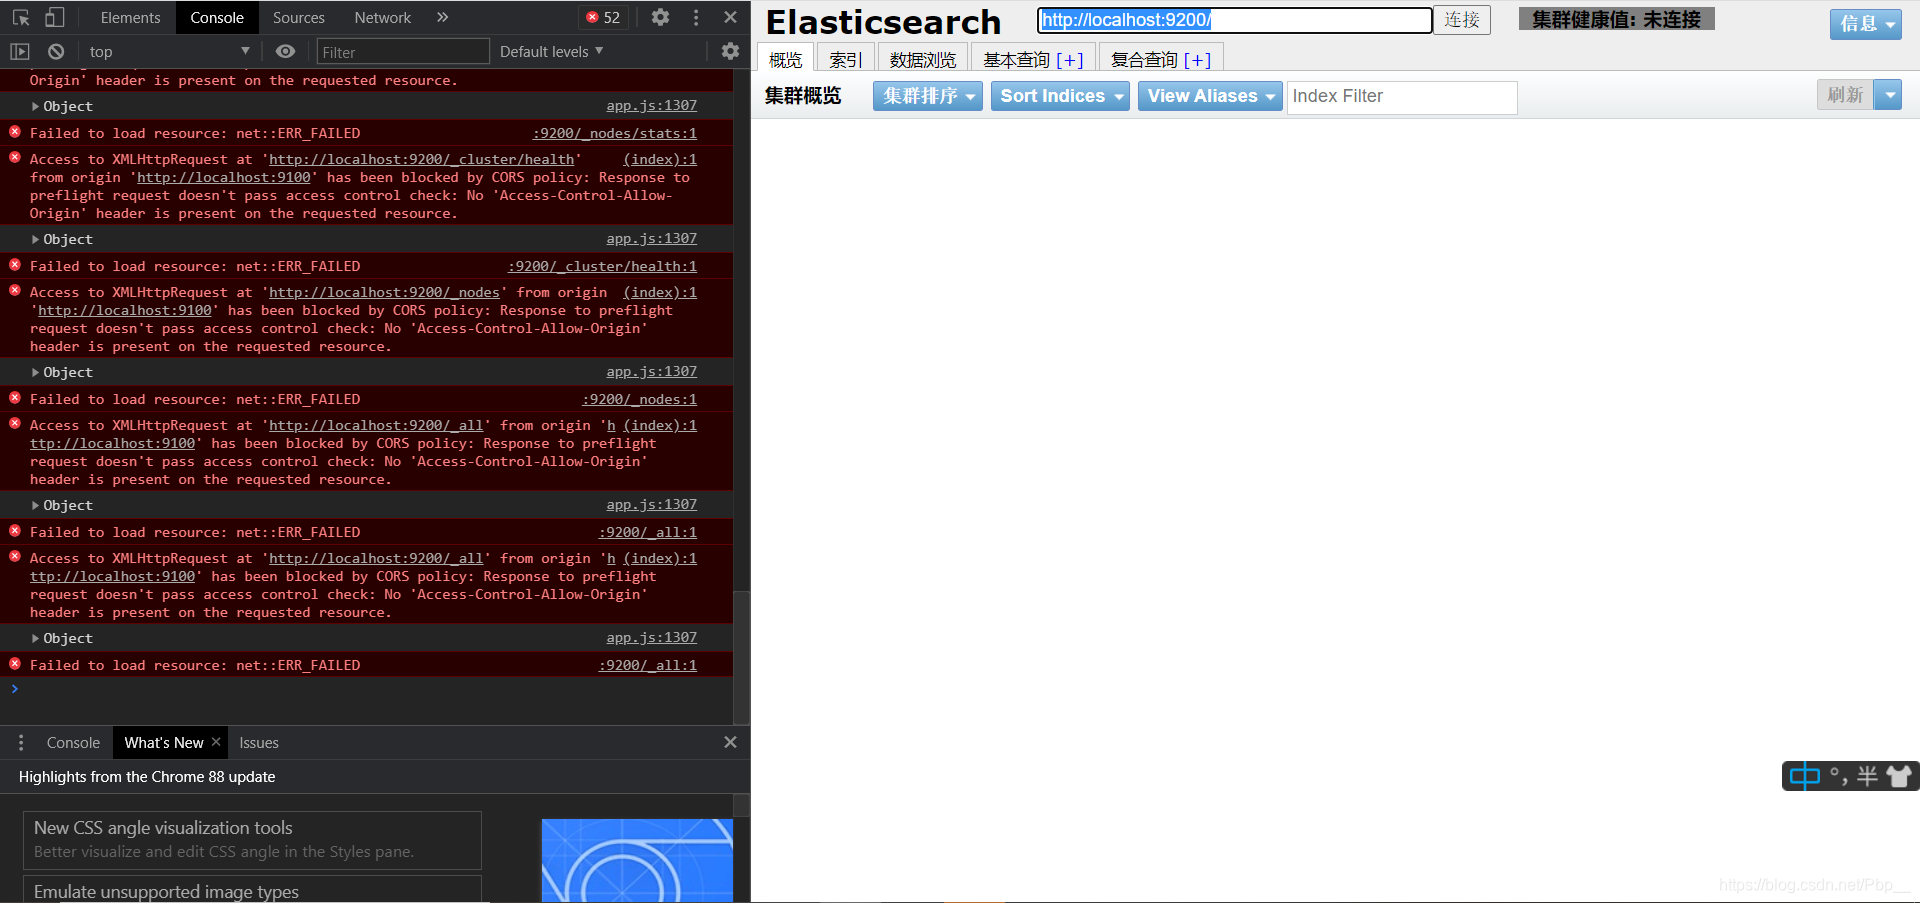Image resolution: width=1920 pixels, height=903 pixels.
Task: Switch to Sources tab
Action: [298, 17]
